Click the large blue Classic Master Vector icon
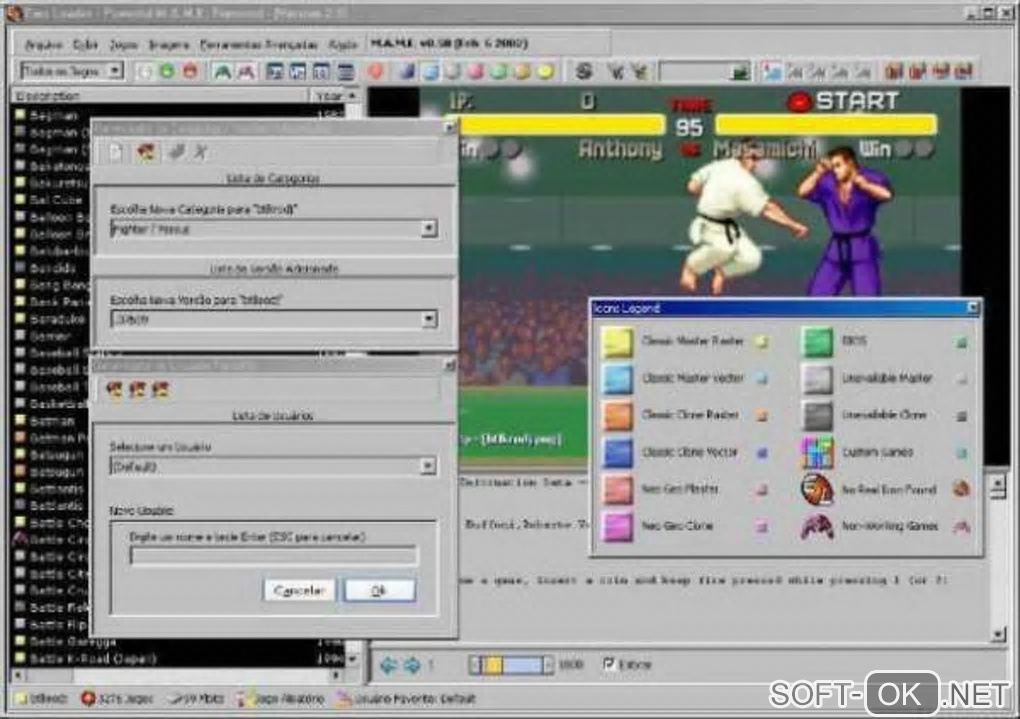 click(x=617, y=379)
